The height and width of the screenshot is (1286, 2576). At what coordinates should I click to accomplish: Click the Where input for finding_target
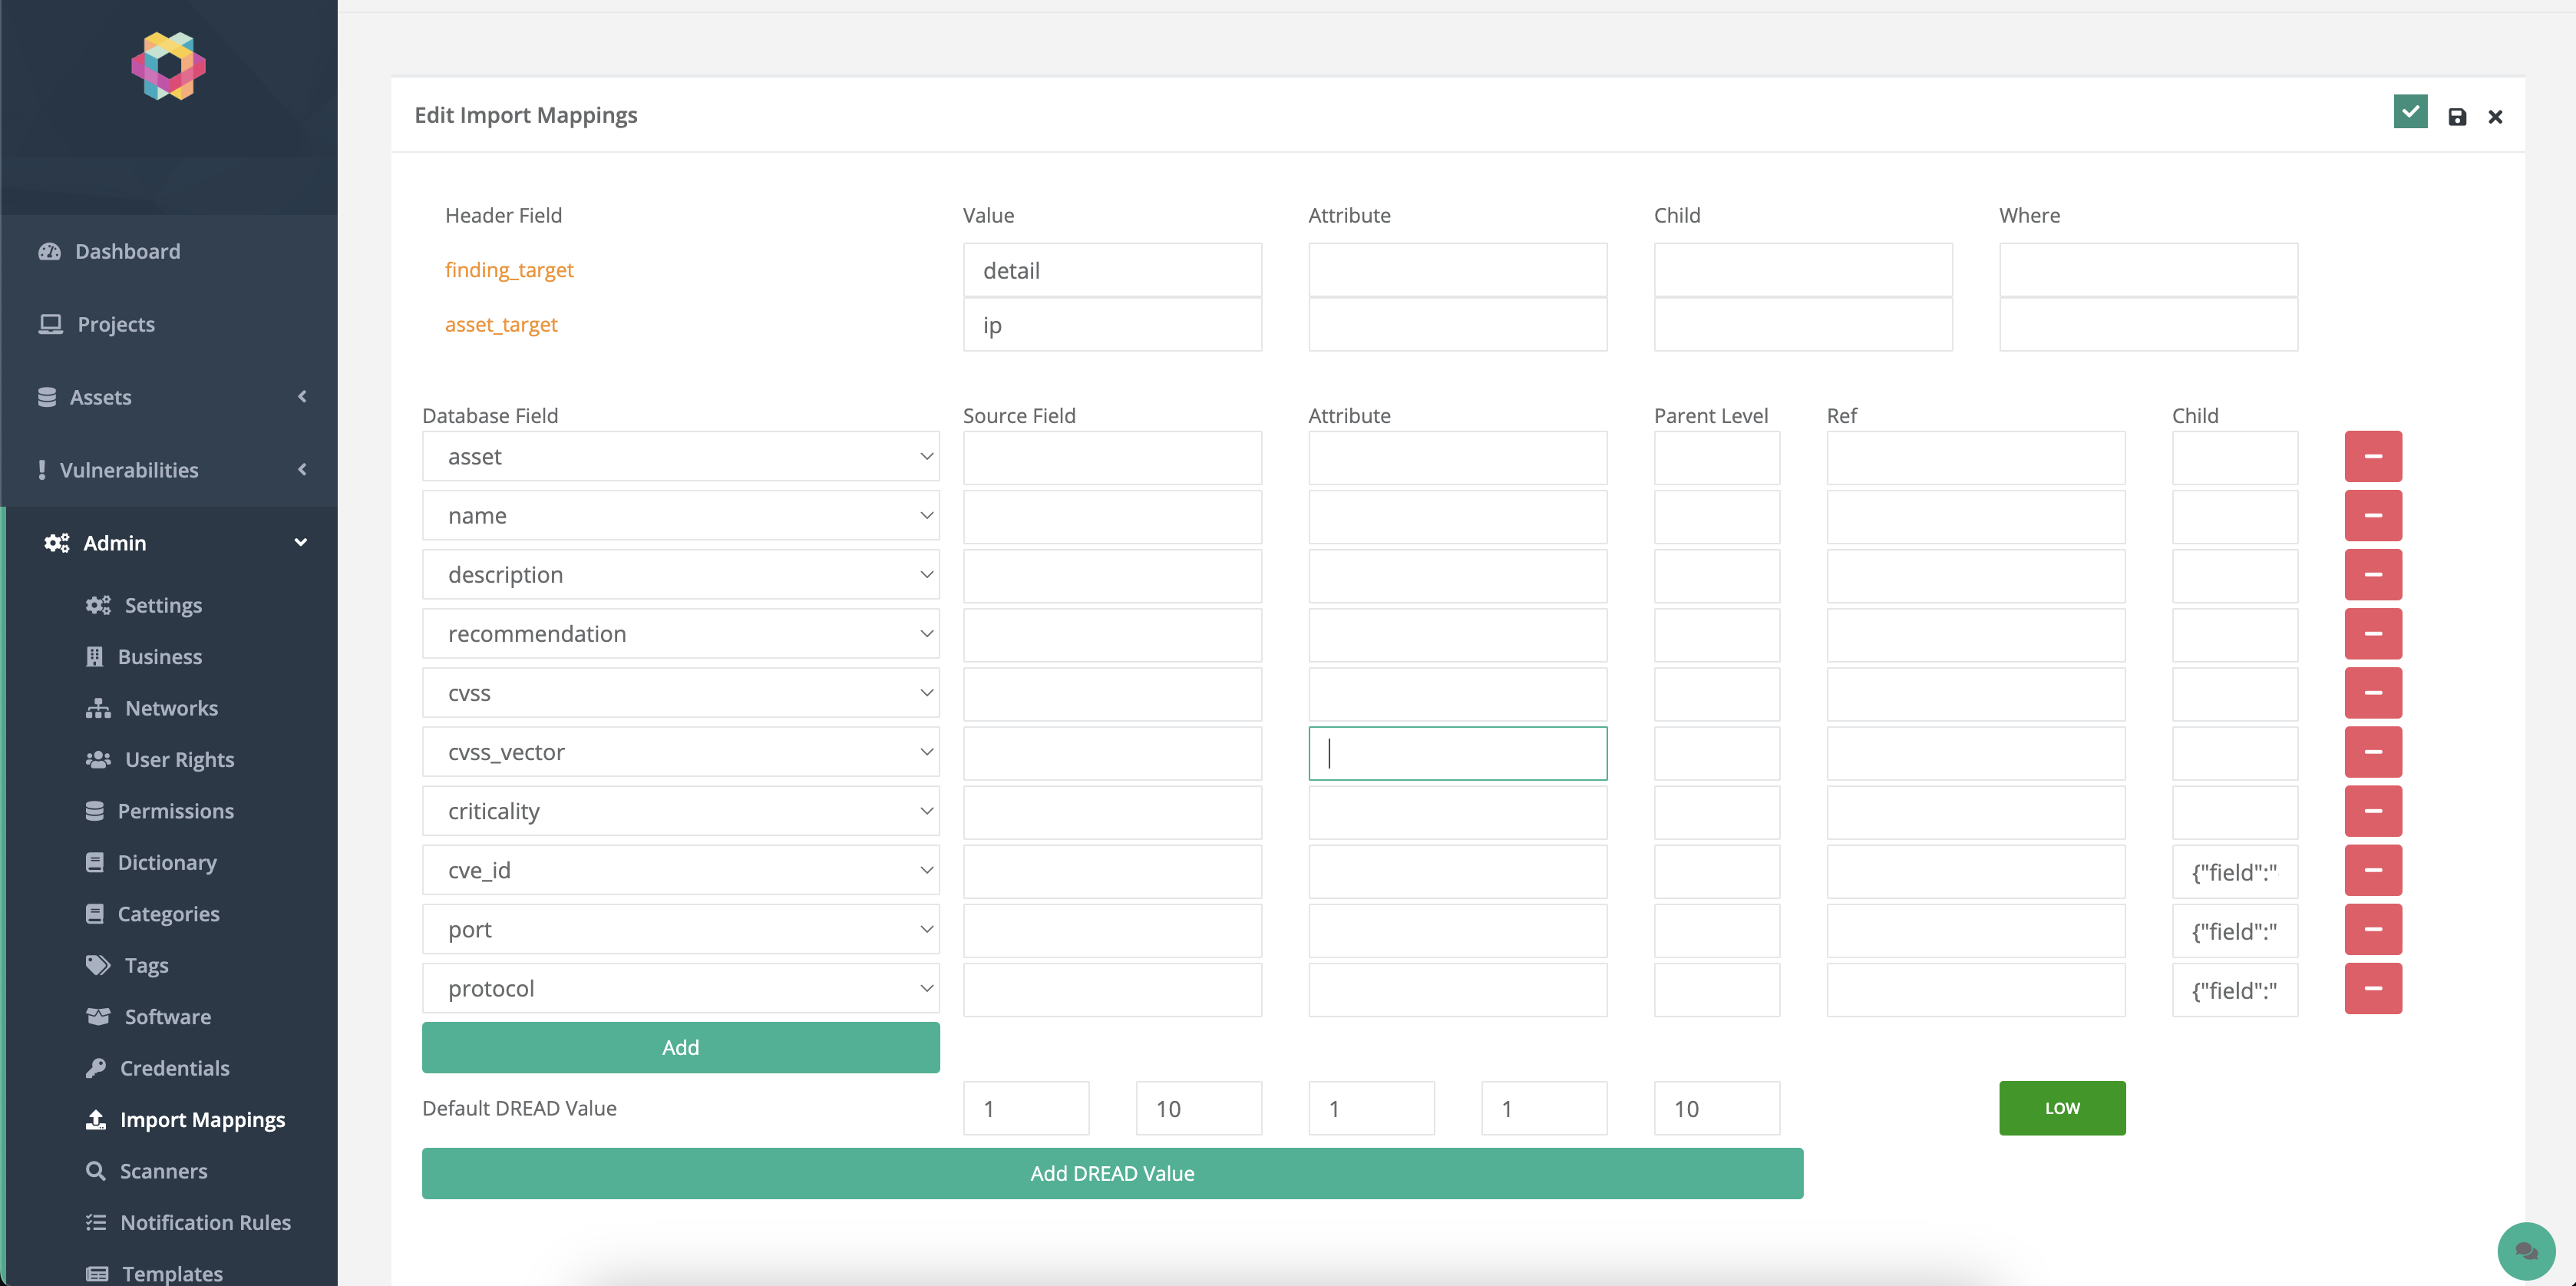[2148, 270]
